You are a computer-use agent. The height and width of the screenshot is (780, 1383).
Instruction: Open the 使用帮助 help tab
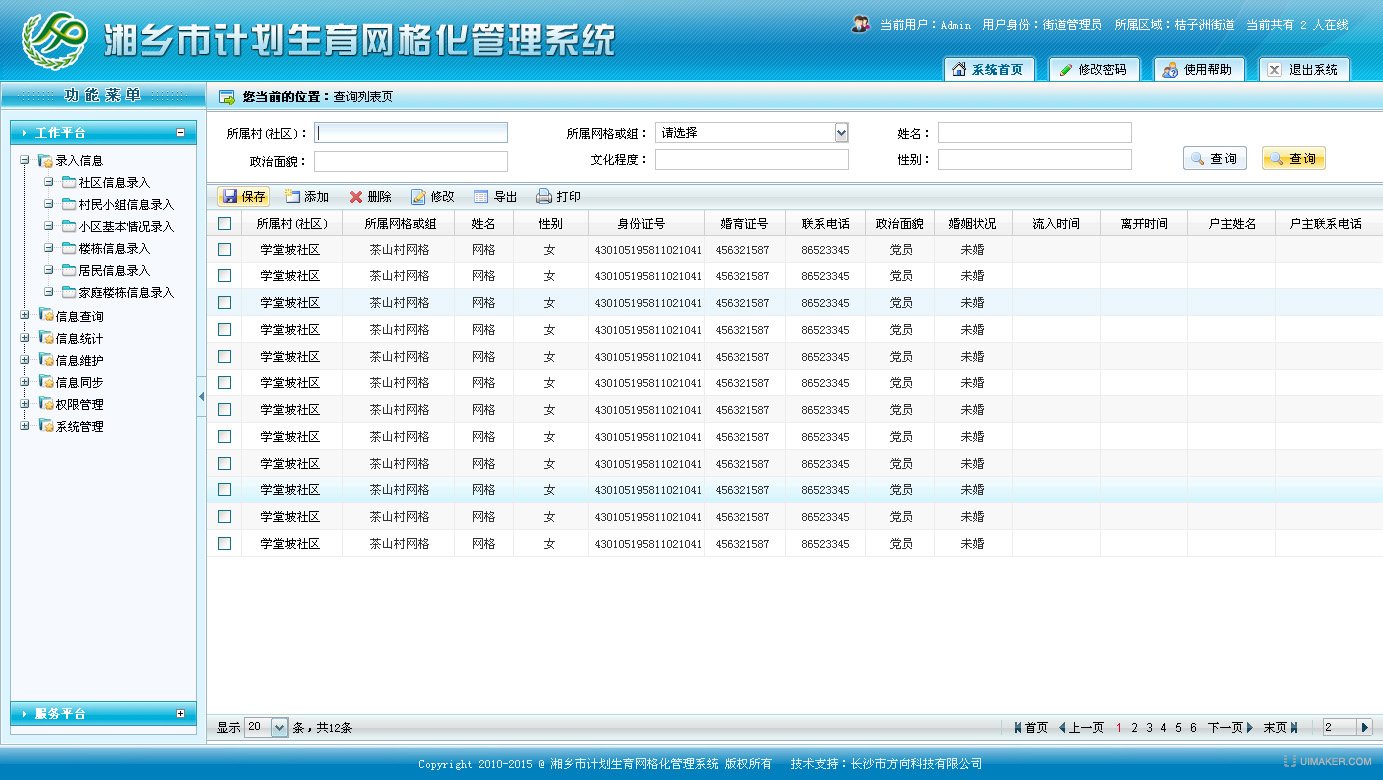(x=1199, y=69)
